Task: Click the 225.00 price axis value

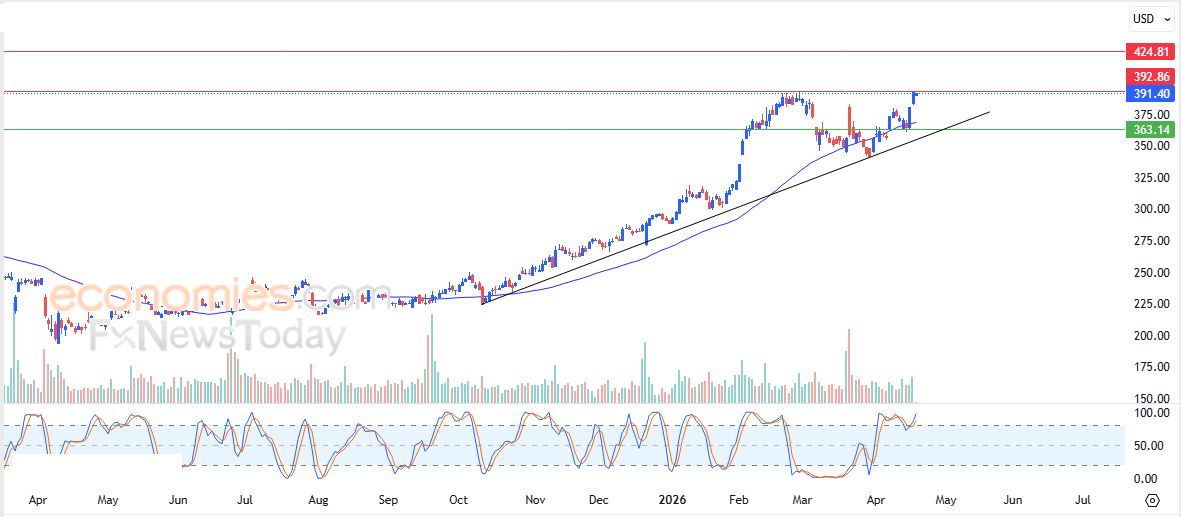Action: [x=1152, y=304]
